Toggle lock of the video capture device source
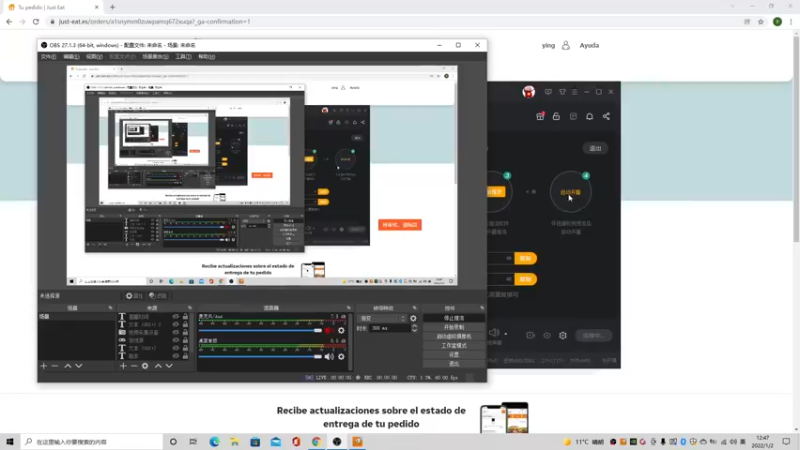800x450 pixels. coord(185,332)
